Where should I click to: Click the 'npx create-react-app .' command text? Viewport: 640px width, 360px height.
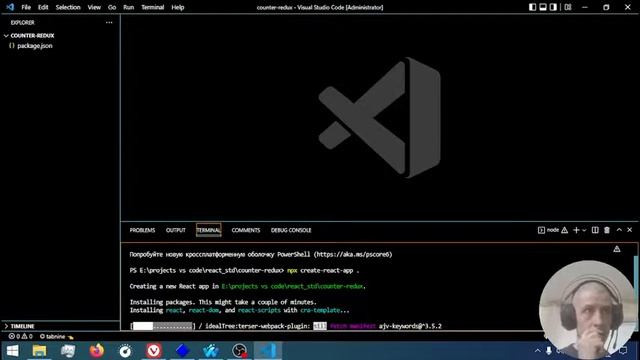pos(323,270)
